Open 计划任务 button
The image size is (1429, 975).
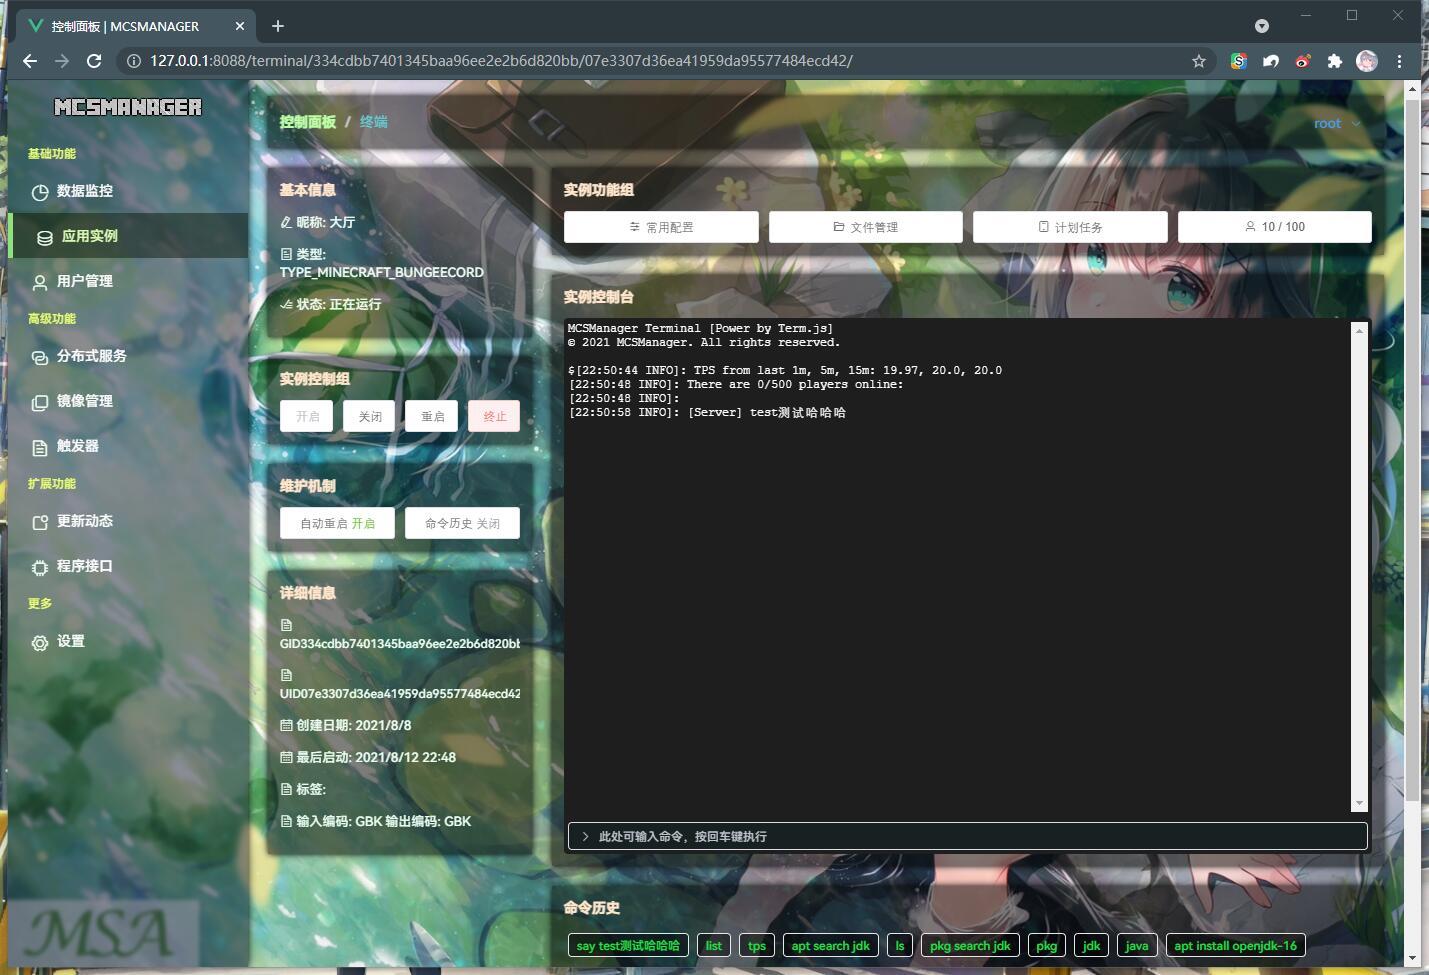point(1070,227)
